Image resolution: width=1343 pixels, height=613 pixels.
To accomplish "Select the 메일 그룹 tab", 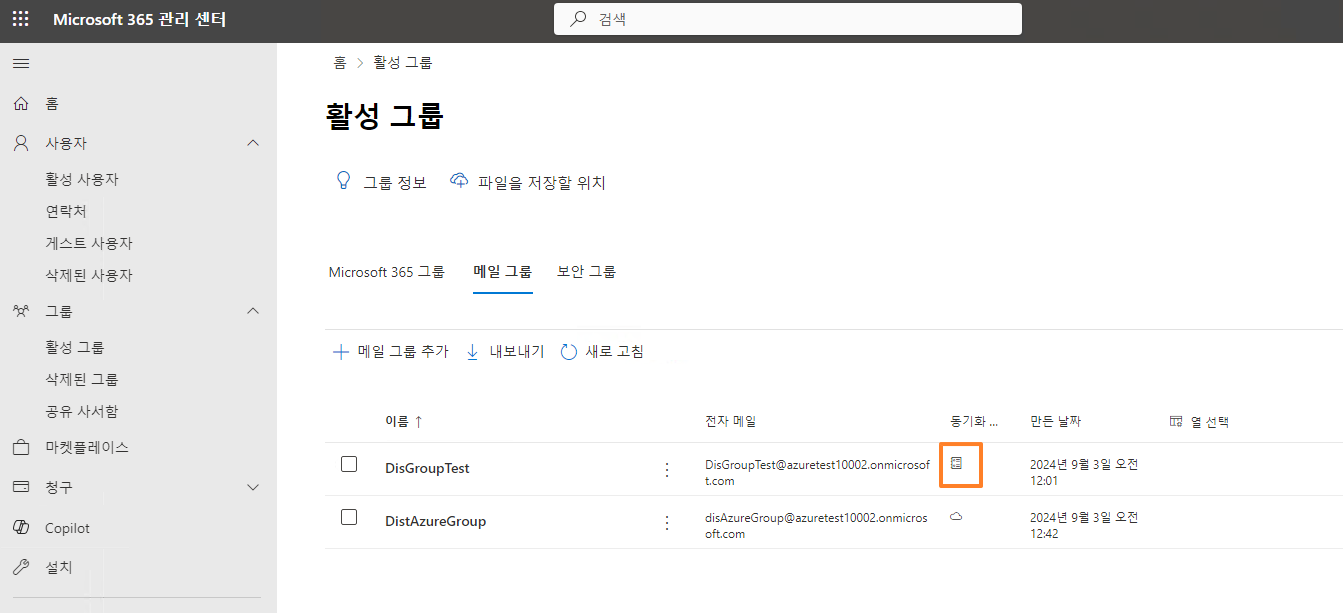I will tap(503, 272).
